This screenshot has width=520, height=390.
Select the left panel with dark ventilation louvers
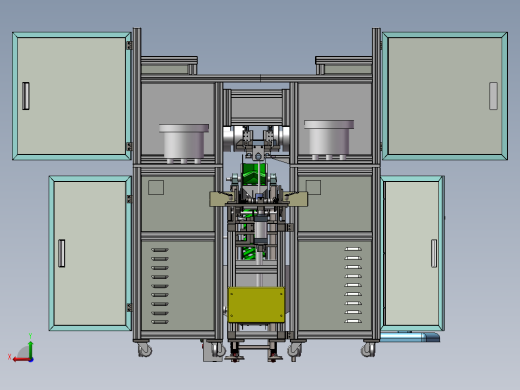[178, 285]
